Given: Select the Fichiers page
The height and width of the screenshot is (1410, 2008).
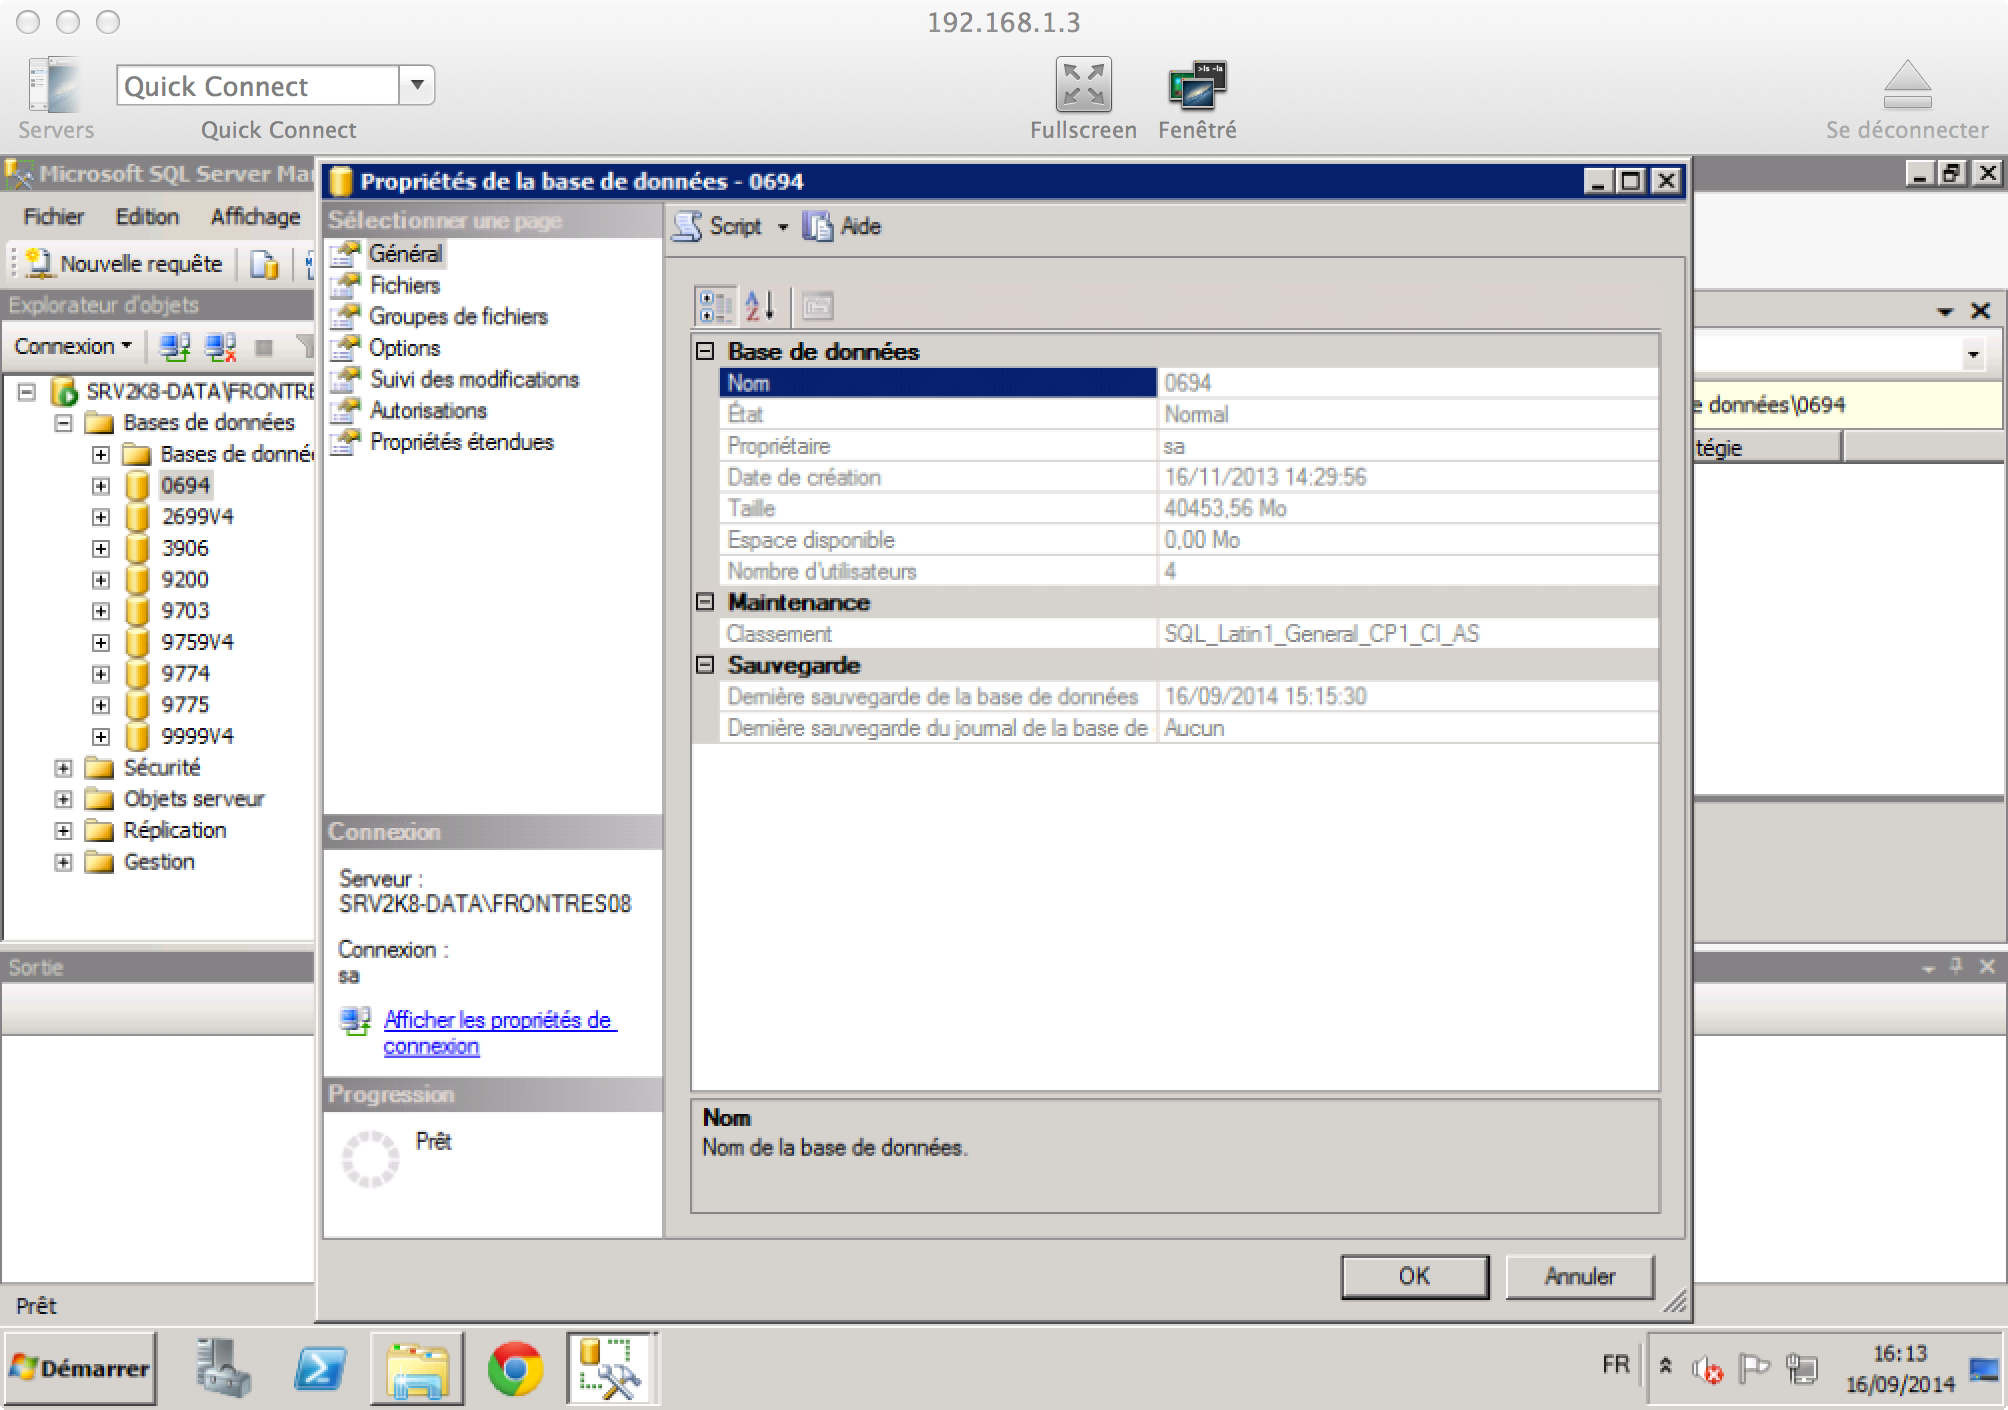Looking at the screenshot, I should [x=404, y=286].
